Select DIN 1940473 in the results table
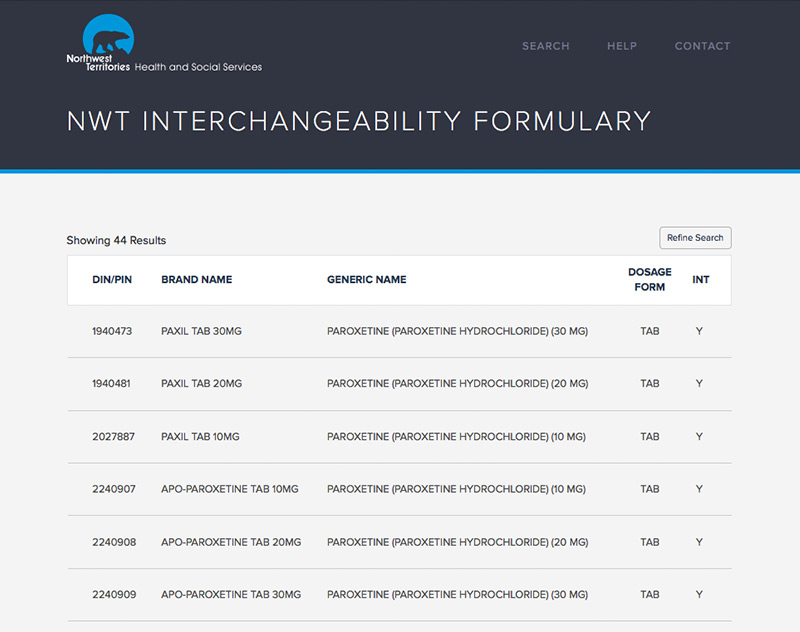The width and height of the screenshot is (800, 632). tap(112, 331)
